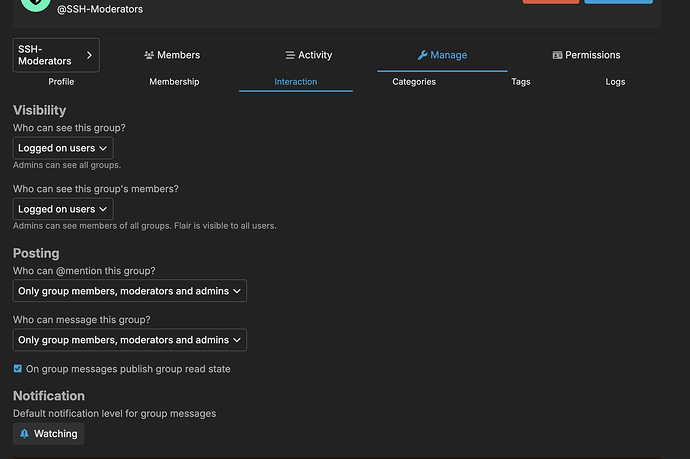Select the Interaction sub-tab
The width and height of the screenshot is (690, 459).
pyautogui.click(x=296, y=82)
